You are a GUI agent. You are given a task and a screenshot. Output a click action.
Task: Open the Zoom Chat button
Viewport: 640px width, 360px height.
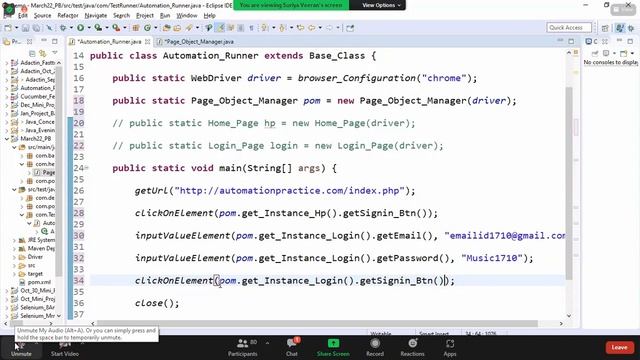coord(291,348)
